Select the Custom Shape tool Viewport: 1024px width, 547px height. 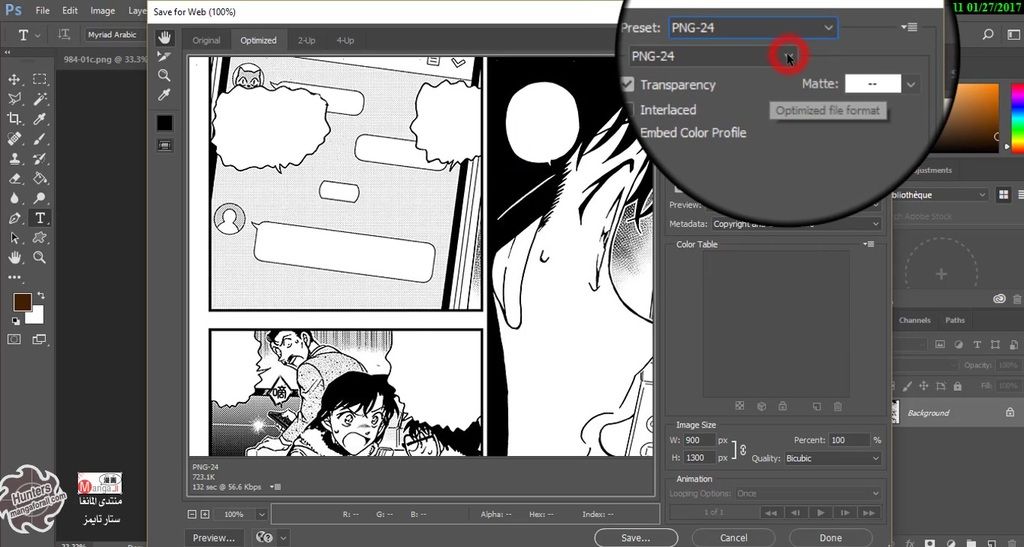pyautogui.click(x=40, y=238)
